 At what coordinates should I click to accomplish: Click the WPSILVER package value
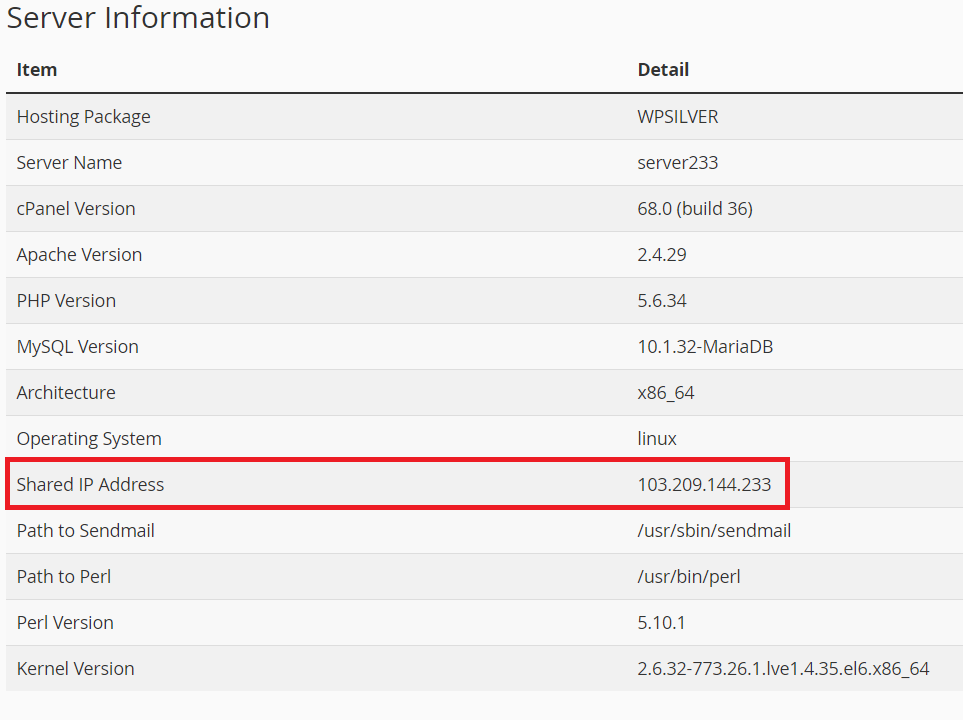(x=678, y=117)
